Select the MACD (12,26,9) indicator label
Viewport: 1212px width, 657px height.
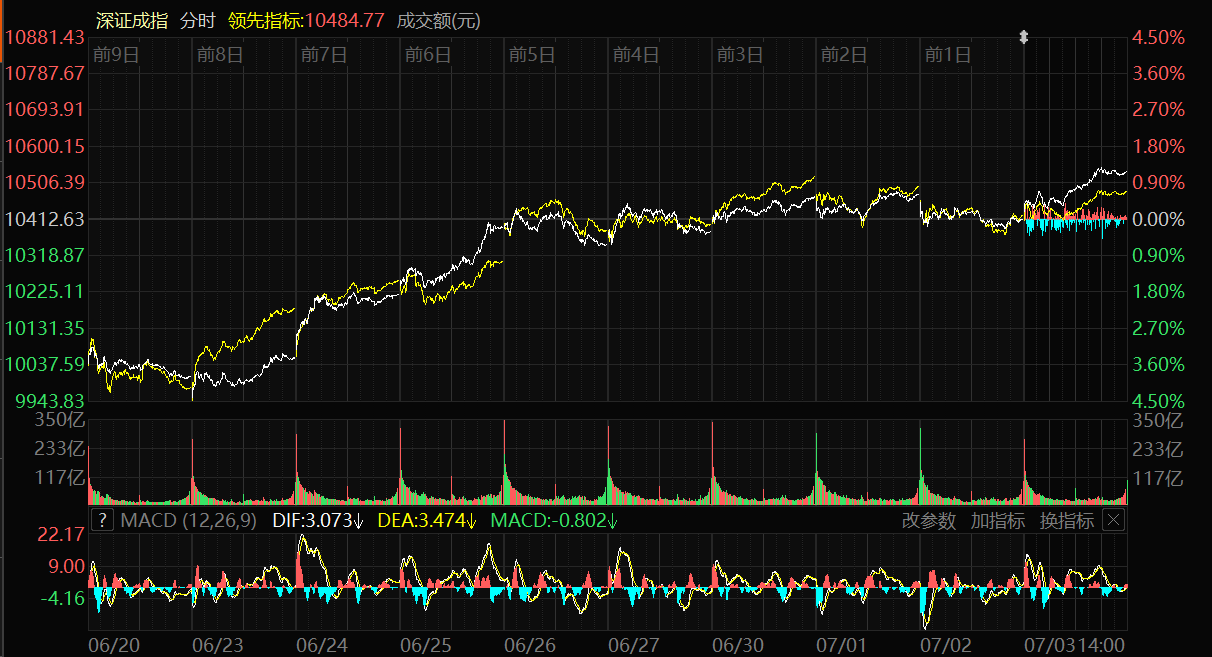pyautogui.click(x=188, y=520)
